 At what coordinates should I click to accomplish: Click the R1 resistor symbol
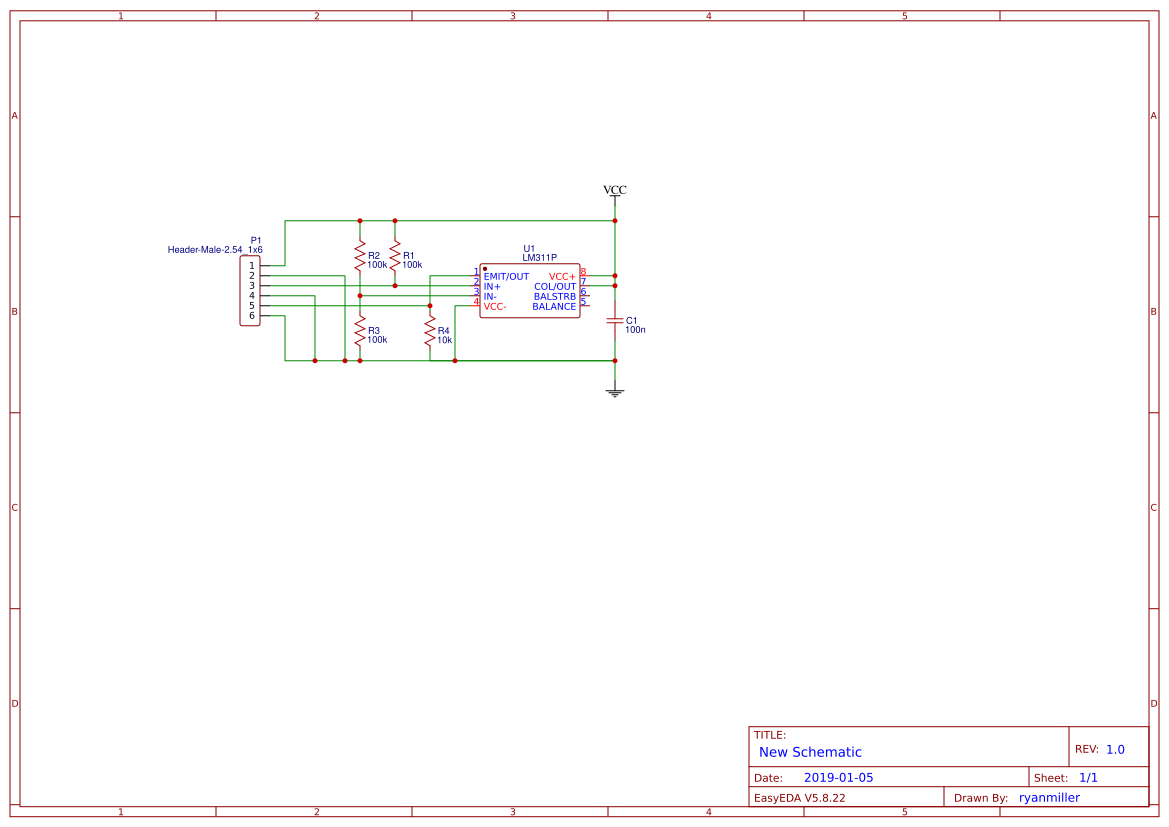tap(394, 254)
